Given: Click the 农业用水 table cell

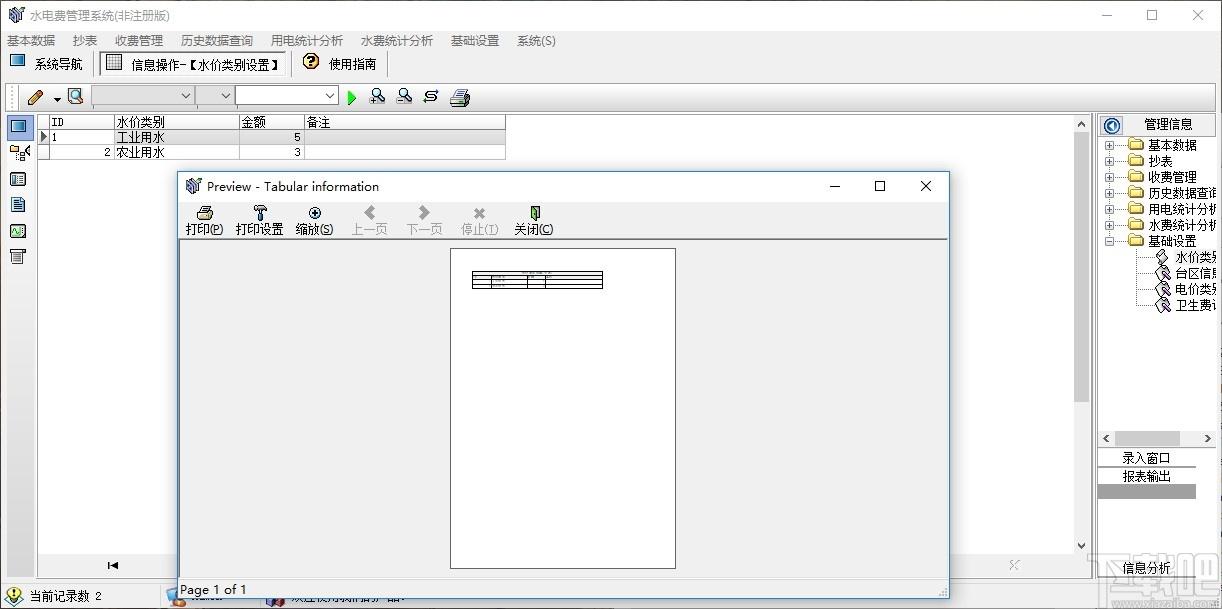Looking at the screenshot, I should coord(177,153).
